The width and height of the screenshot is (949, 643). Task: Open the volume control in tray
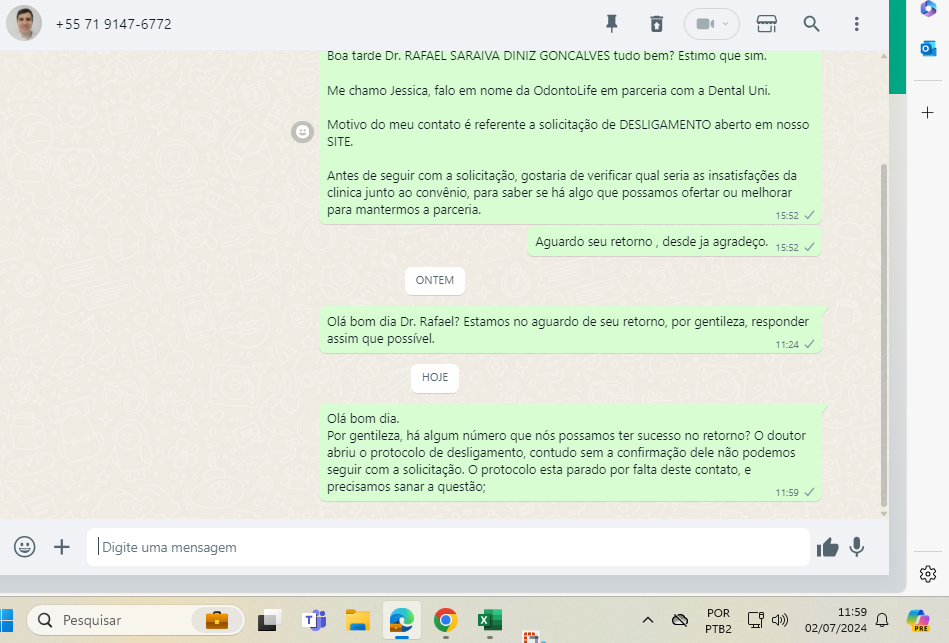coord(780,620)
